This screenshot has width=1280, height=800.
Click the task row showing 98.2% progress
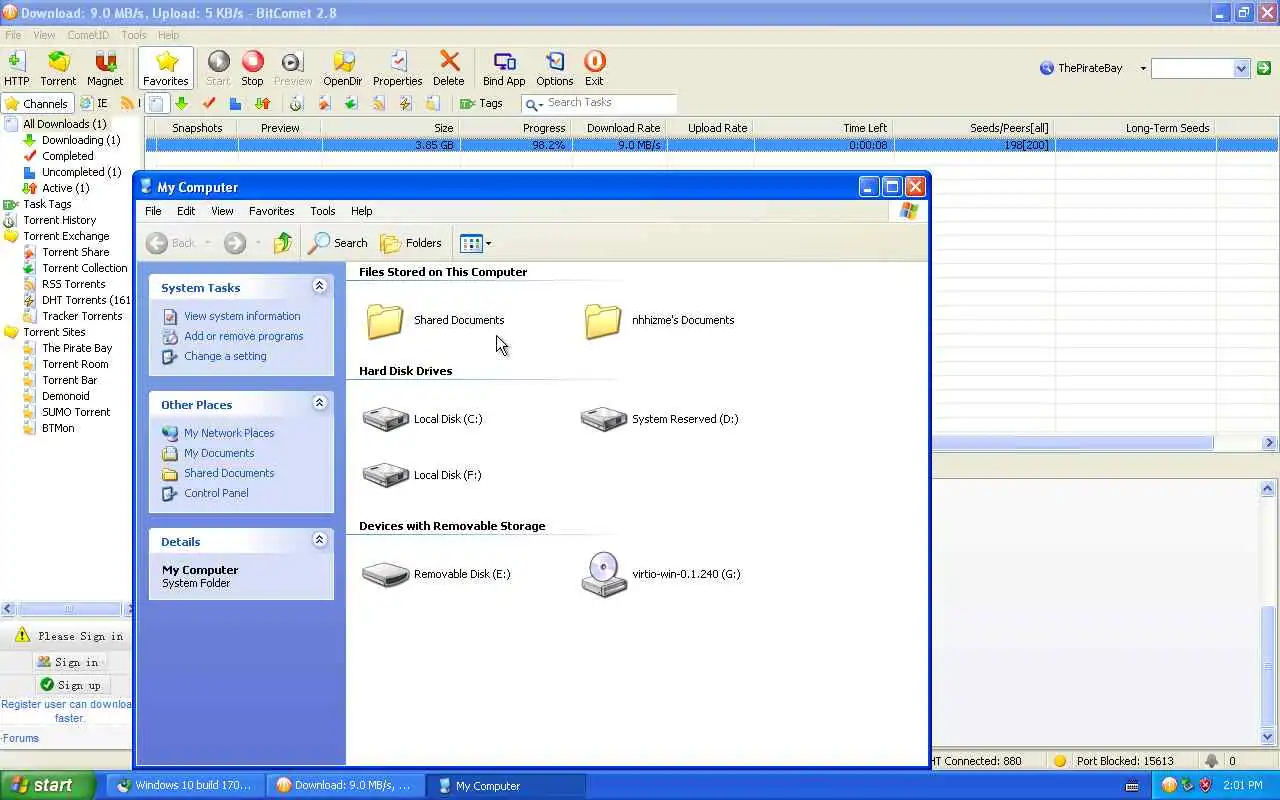711,145
